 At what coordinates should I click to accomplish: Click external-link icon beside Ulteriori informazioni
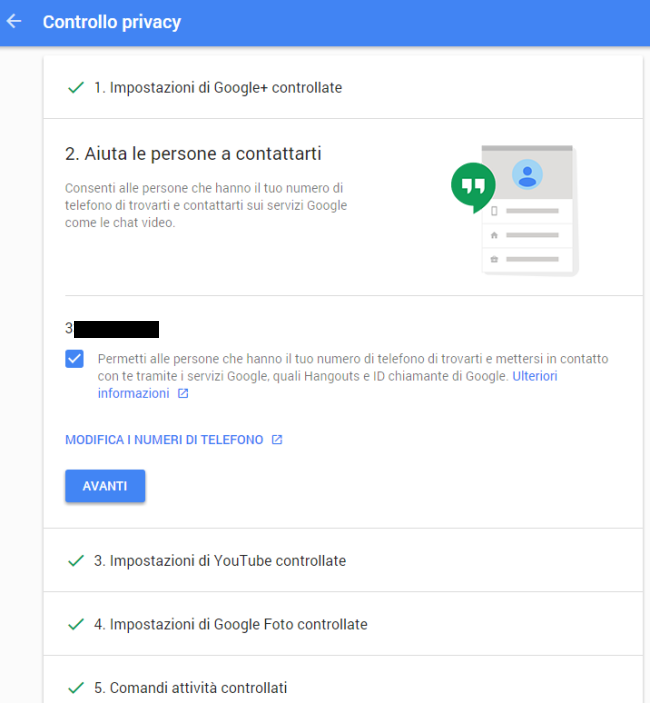coord(183,394)
